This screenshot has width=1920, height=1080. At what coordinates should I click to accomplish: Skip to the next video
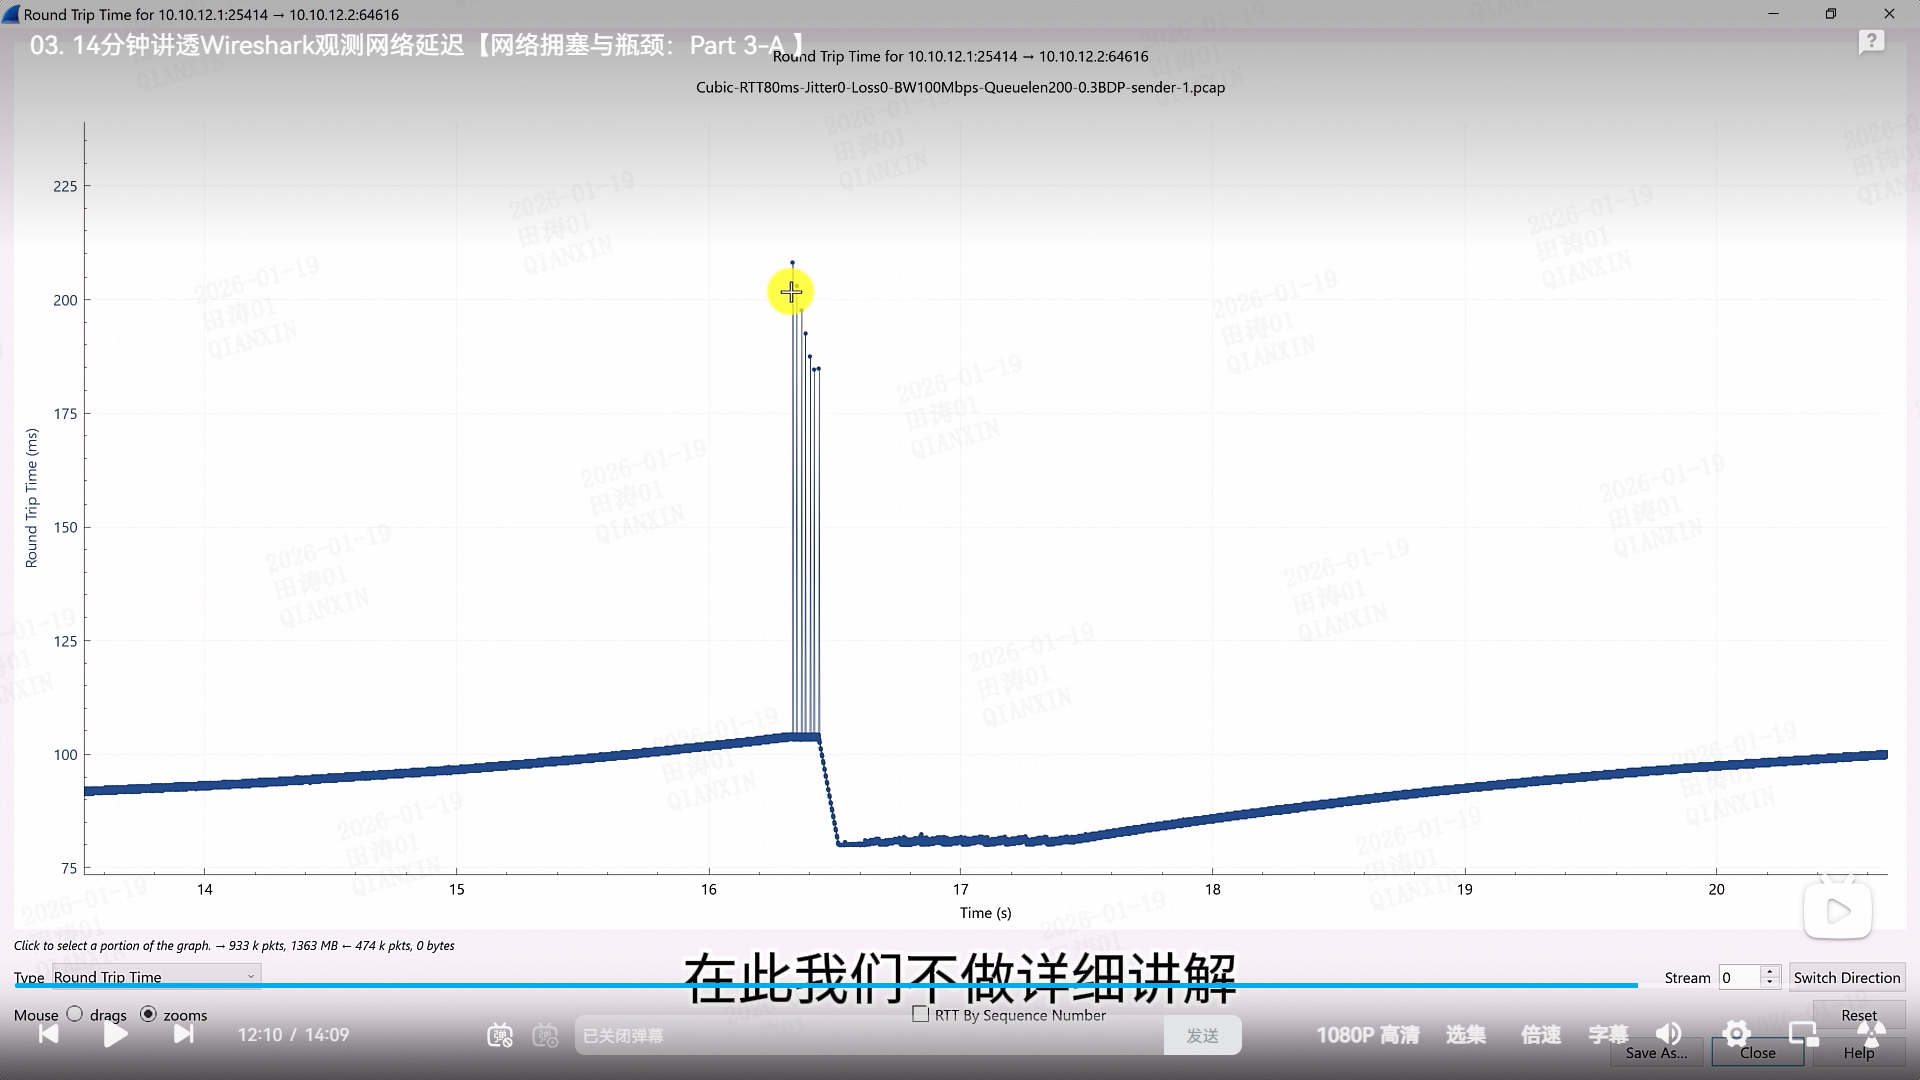183,1035
